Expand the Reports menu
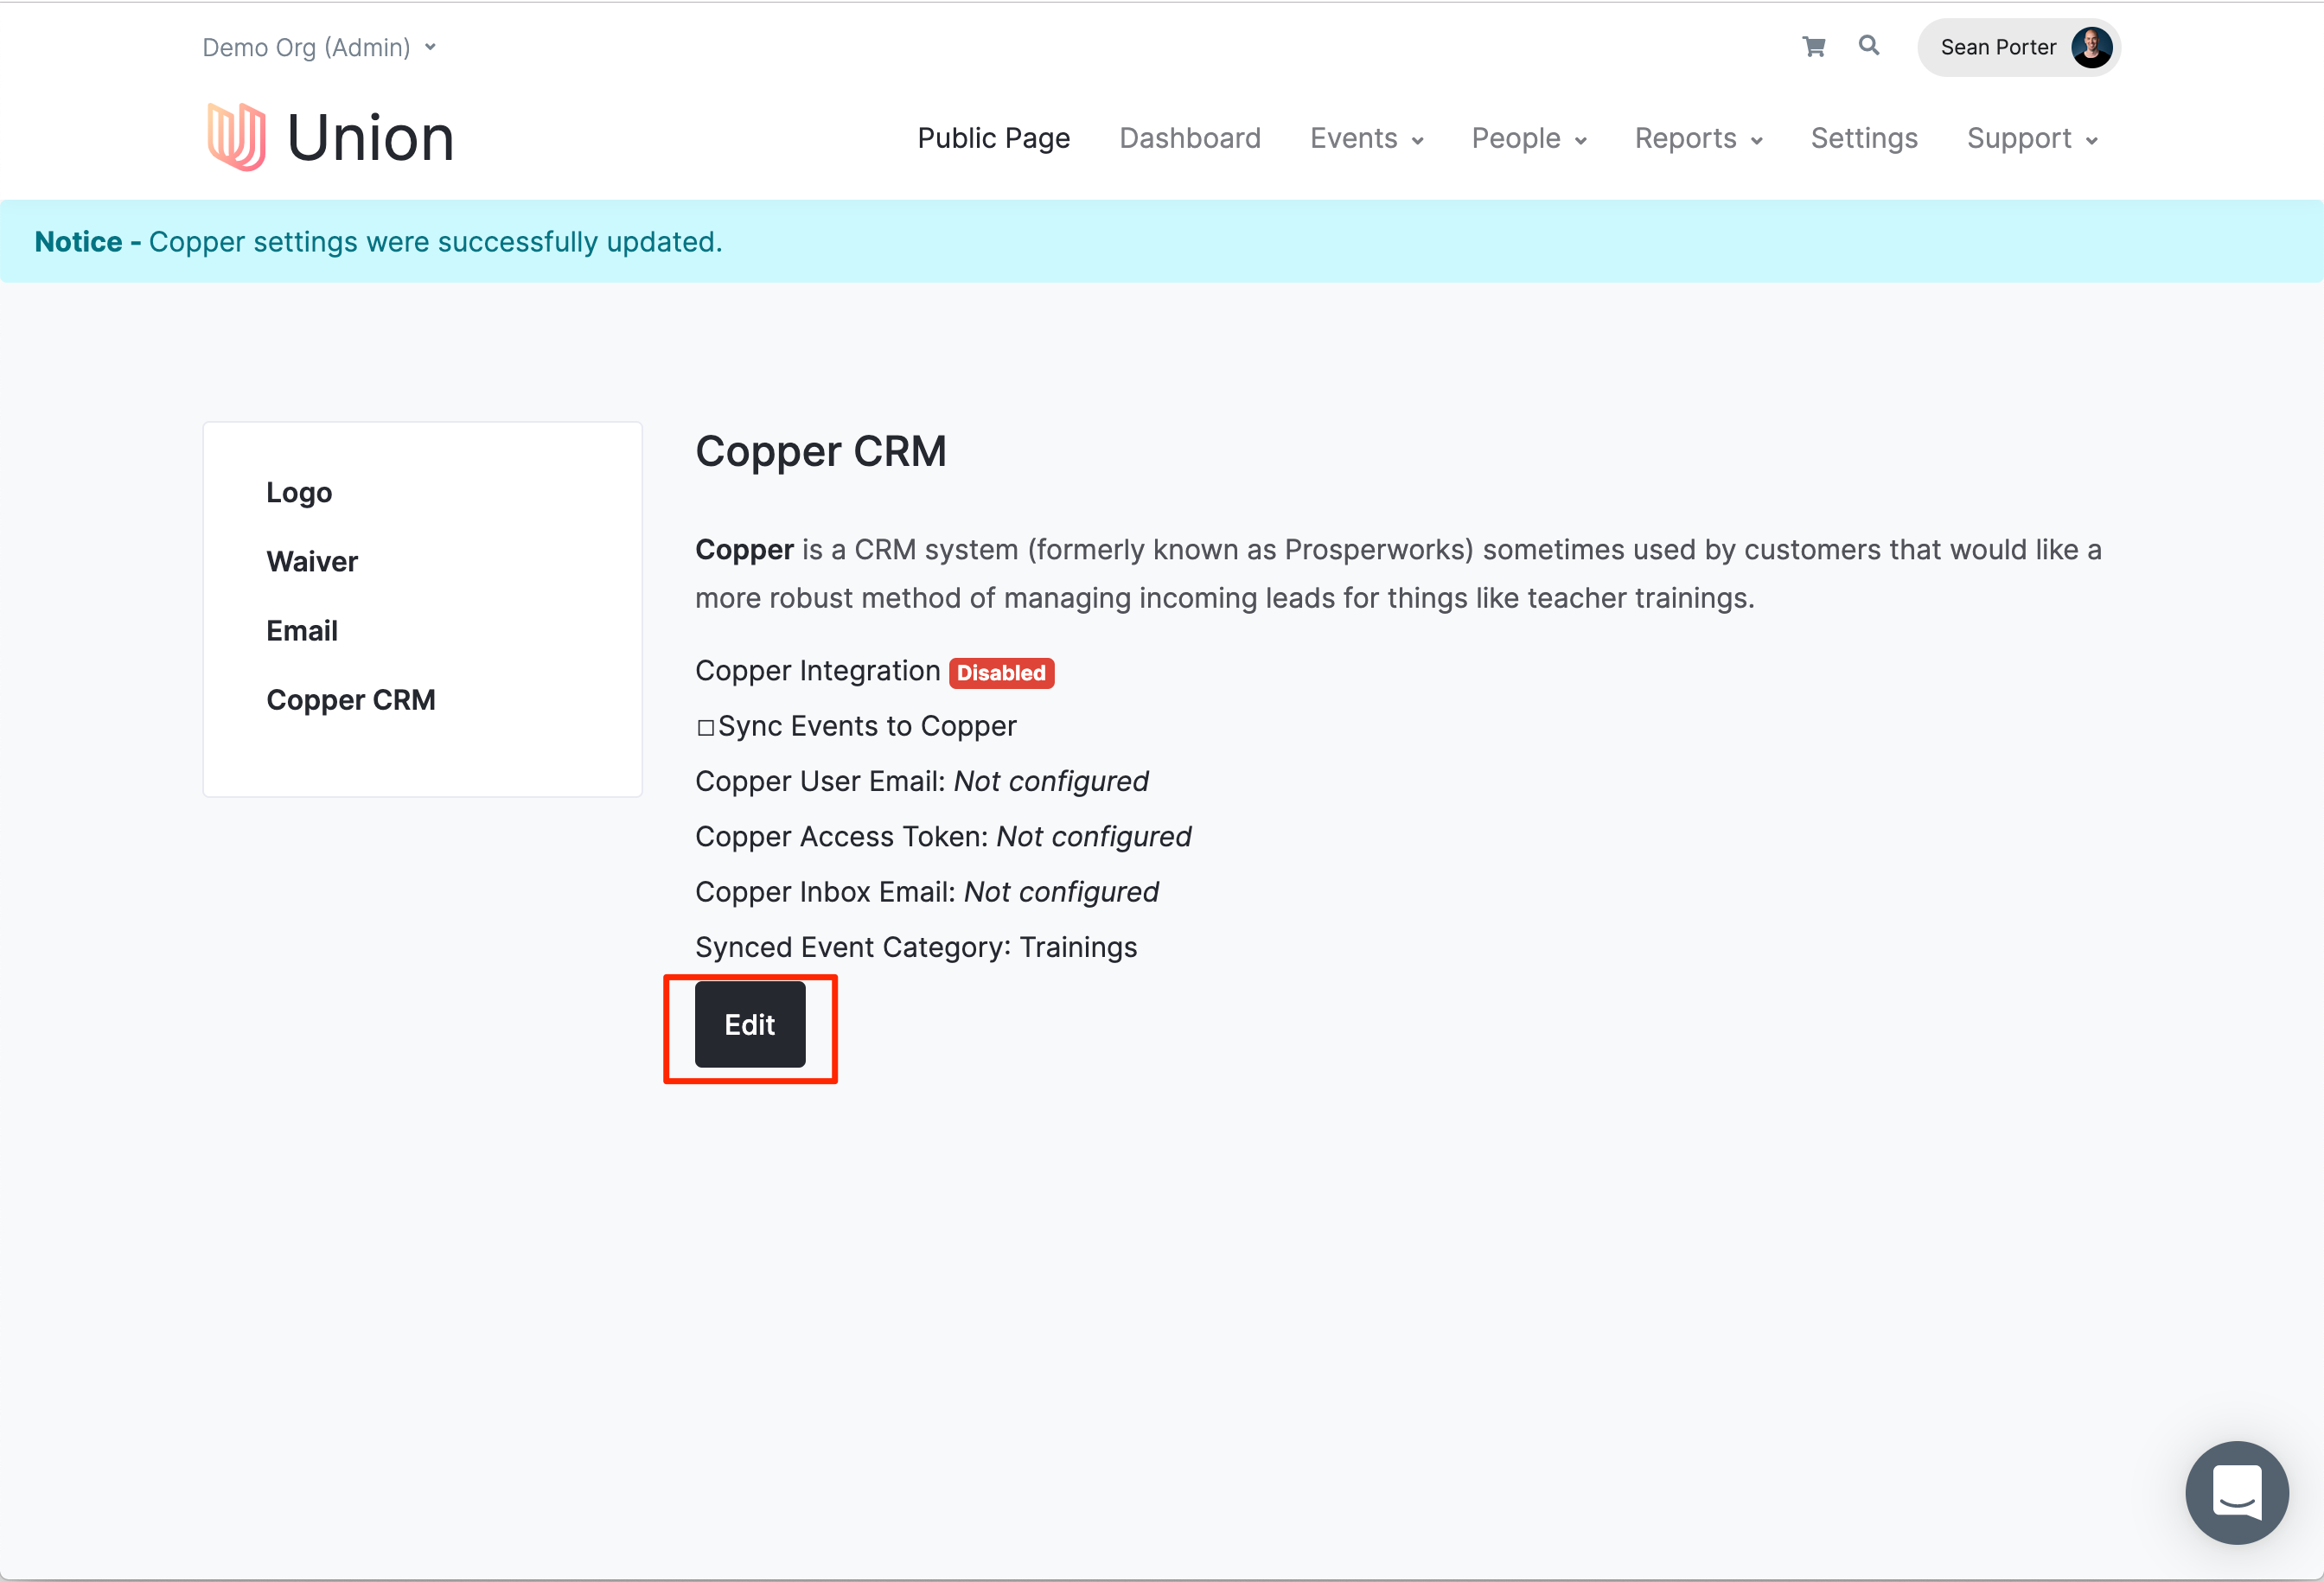 1698,138
